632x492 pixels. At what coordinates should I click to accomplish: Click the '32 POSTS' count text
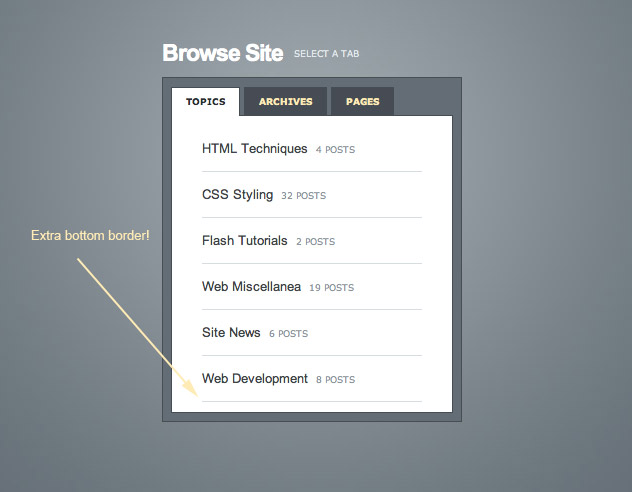click(304, 196)
